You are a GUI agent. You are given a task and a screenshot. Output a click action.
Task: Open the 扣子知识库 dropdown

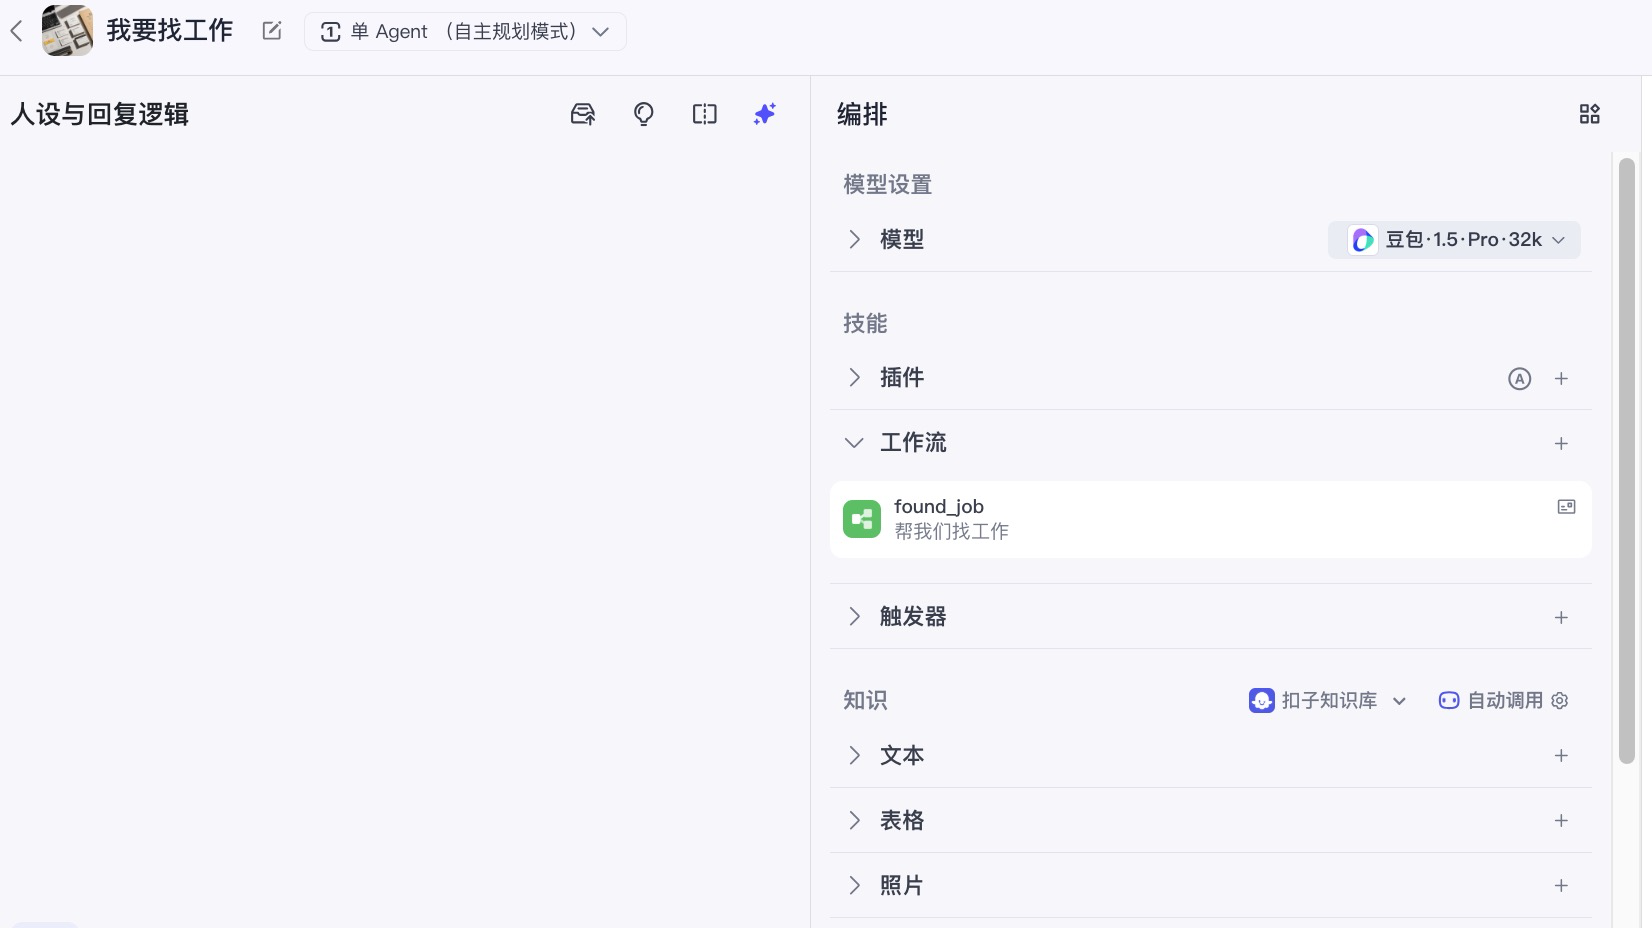click(1328, 700)
